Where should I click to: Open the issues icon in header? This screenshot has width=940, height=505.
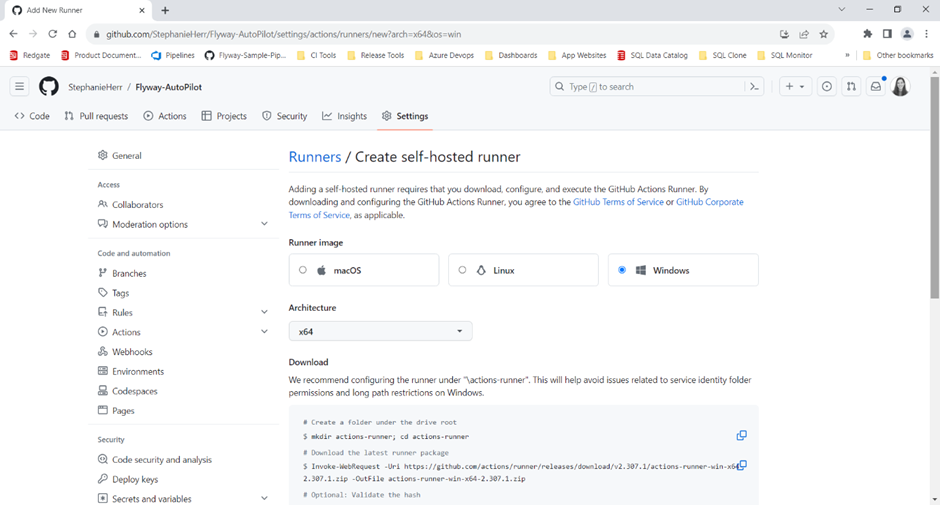tap(827, 87)
